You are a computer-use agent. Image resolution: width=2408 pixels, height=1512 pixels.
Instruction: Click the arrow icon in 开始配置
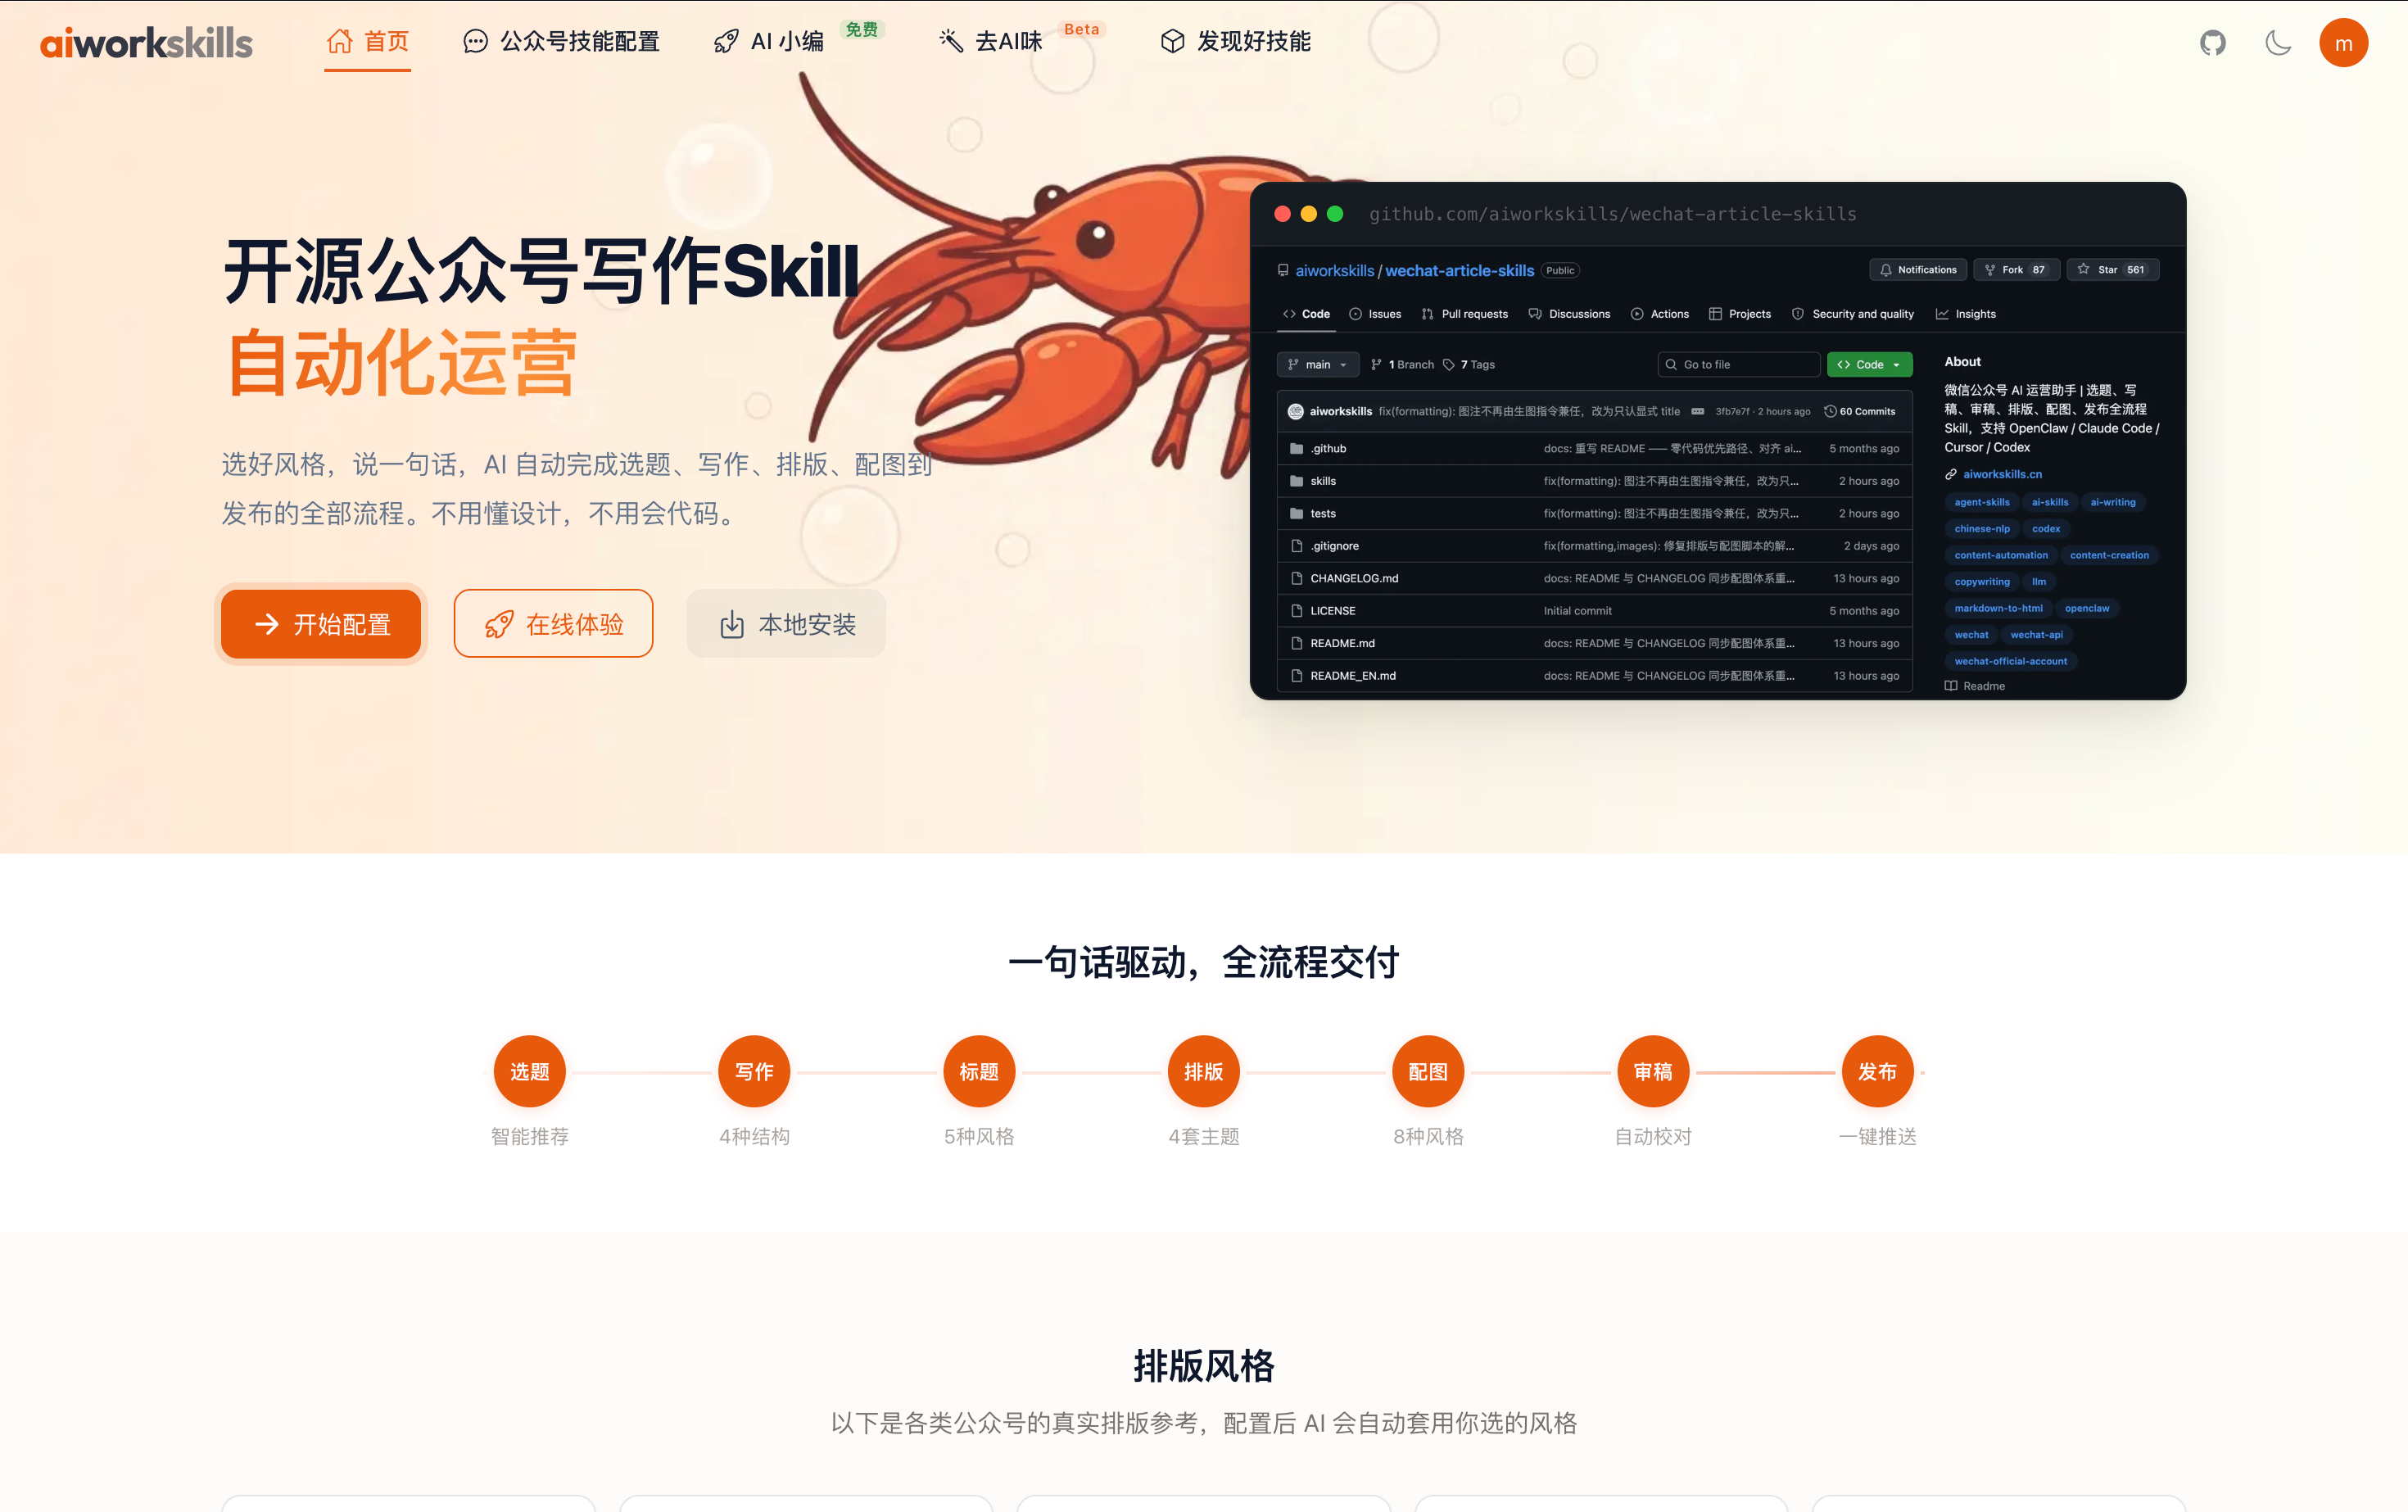point(266,624)
